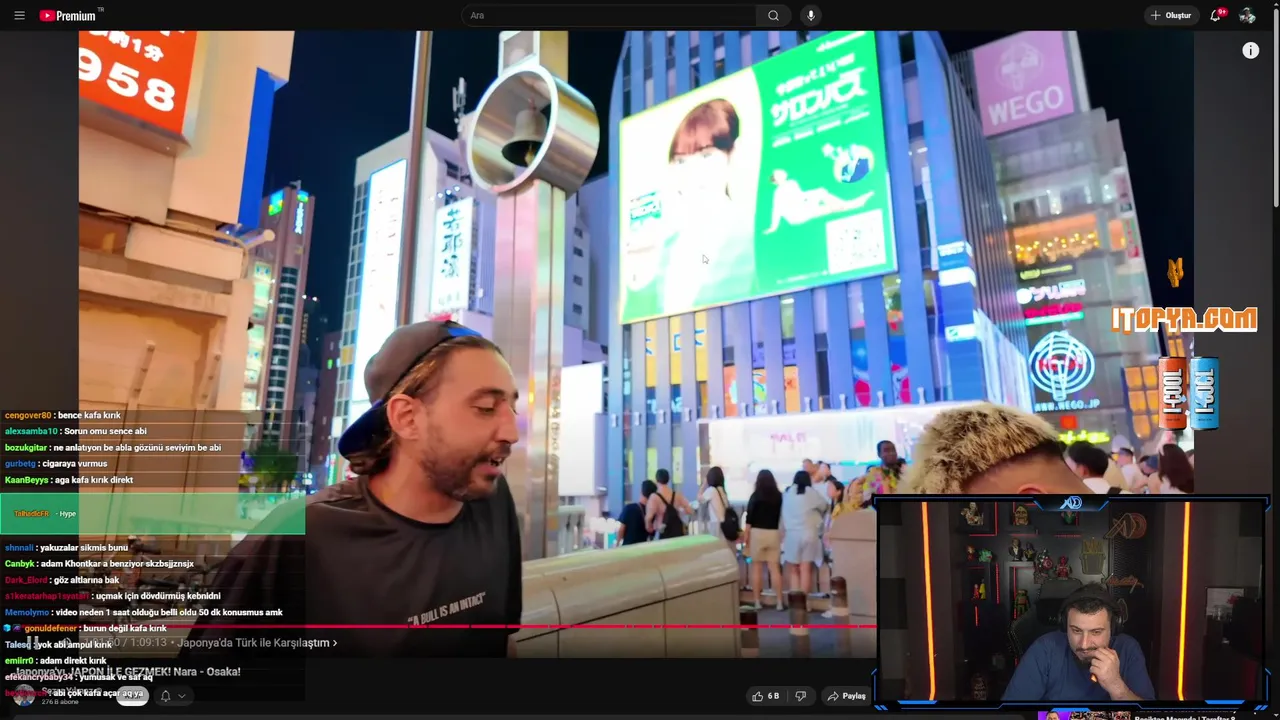Click chat message 'burun değil kafa kırık'
Screen dimensions: 1280x720
click(x=125, y=628)
